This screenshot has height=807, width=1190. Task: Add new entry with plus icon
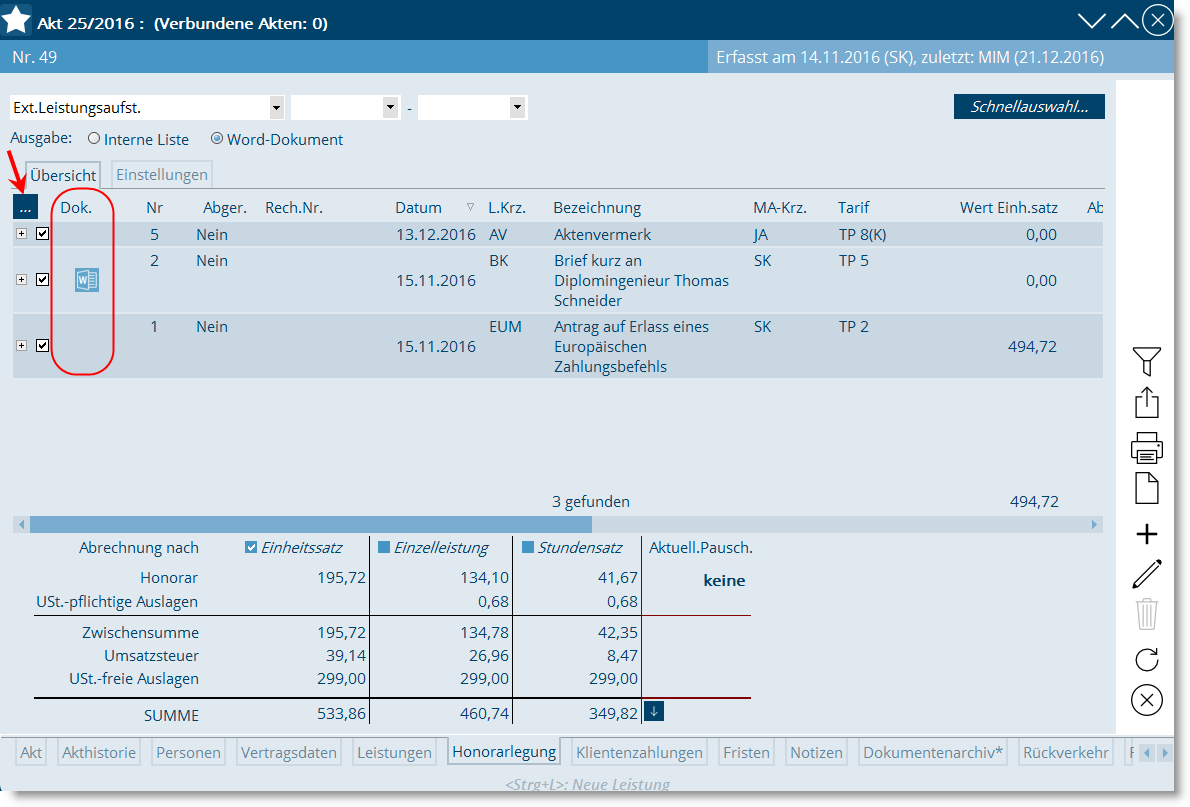1147,534
